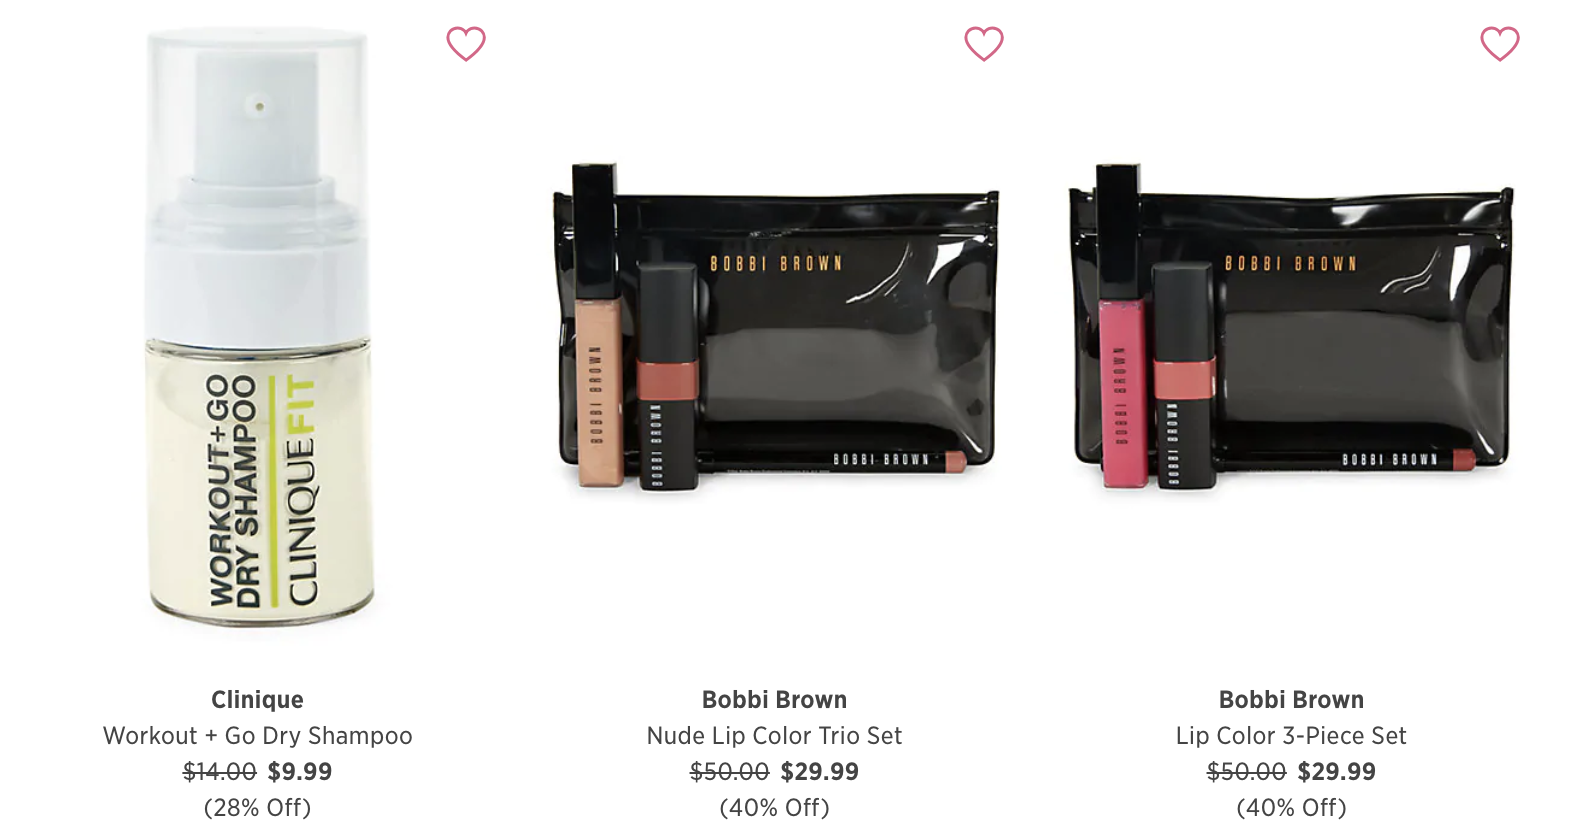Click the $29.99 price of 3-Piece Set

[1336, 772]
